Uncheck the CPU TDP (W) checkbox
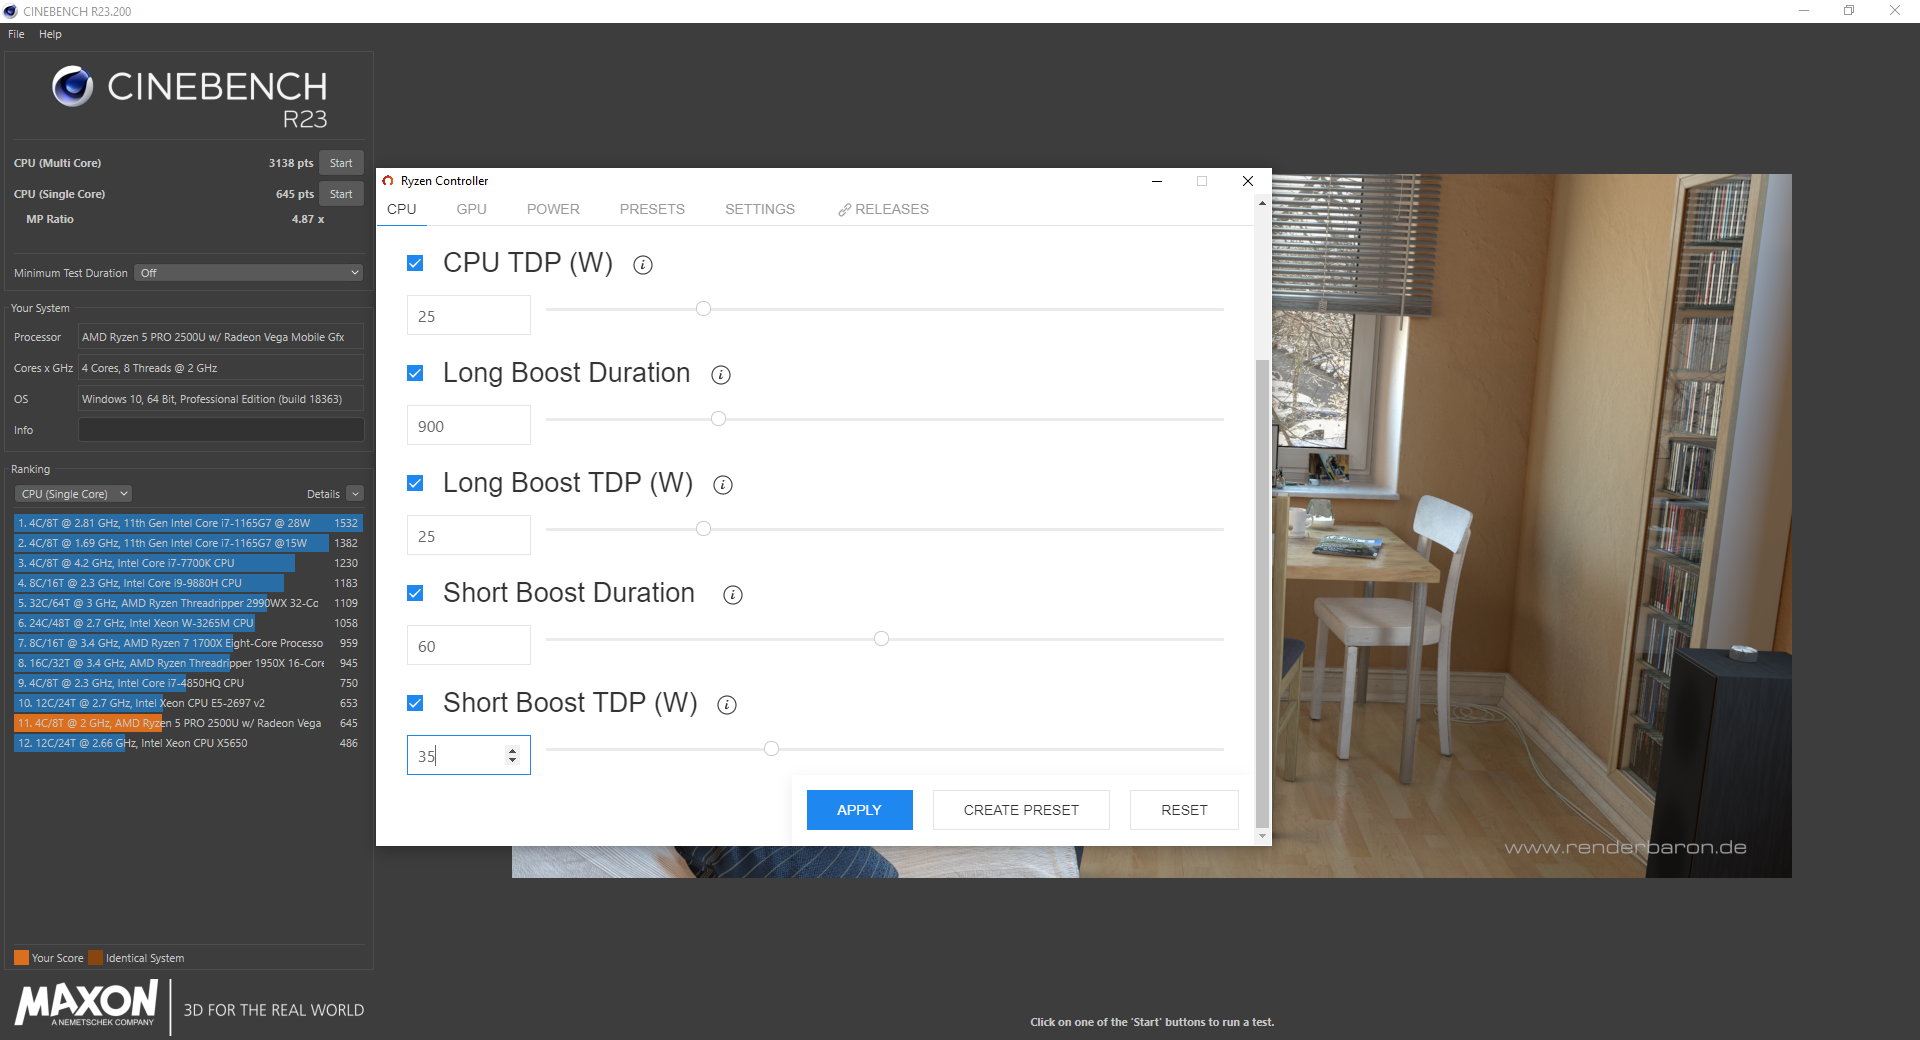The image size is (1920, 1040). pyautogui.click(x=415, y=263)
